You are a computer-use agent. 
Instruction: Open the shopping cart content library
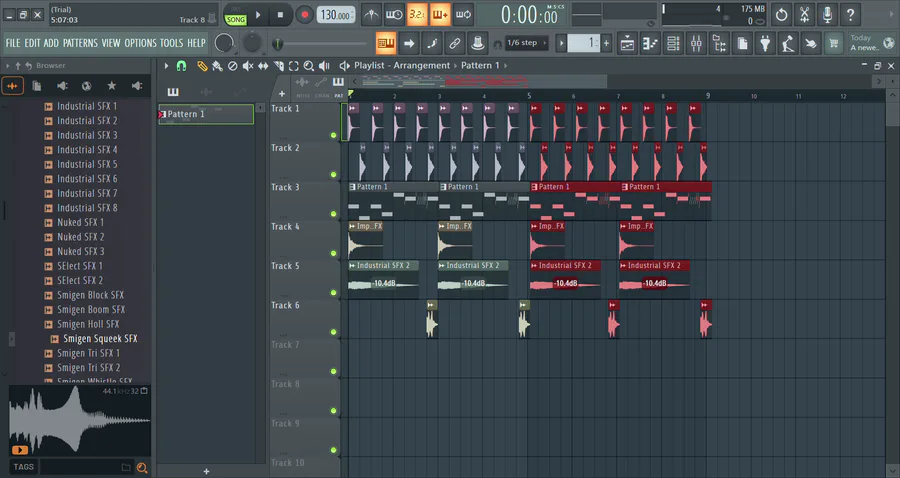pos(834,43)
